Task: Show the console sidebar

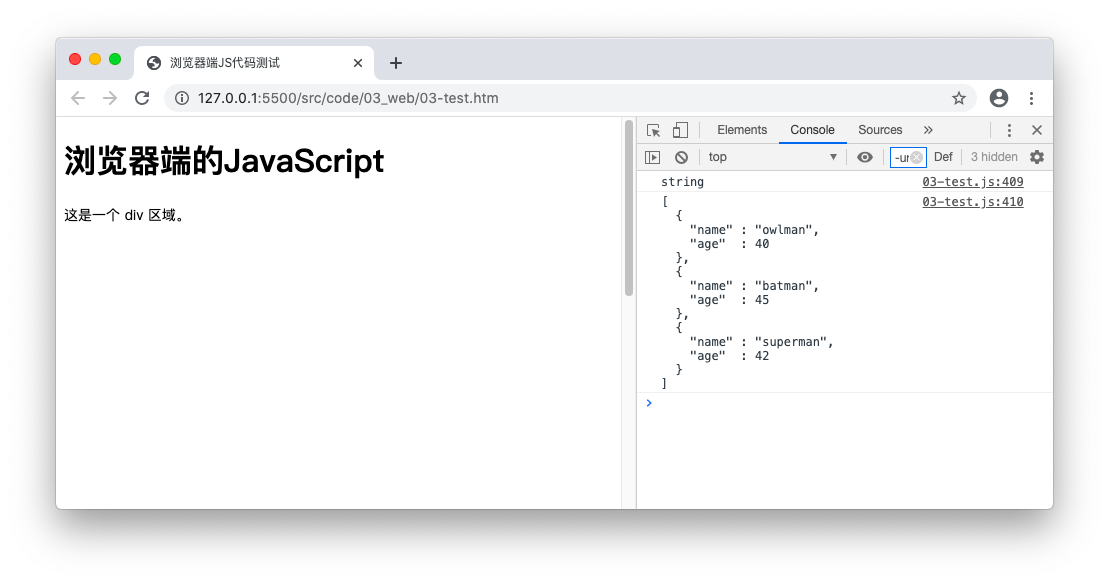Action: (x=653, y=157)
